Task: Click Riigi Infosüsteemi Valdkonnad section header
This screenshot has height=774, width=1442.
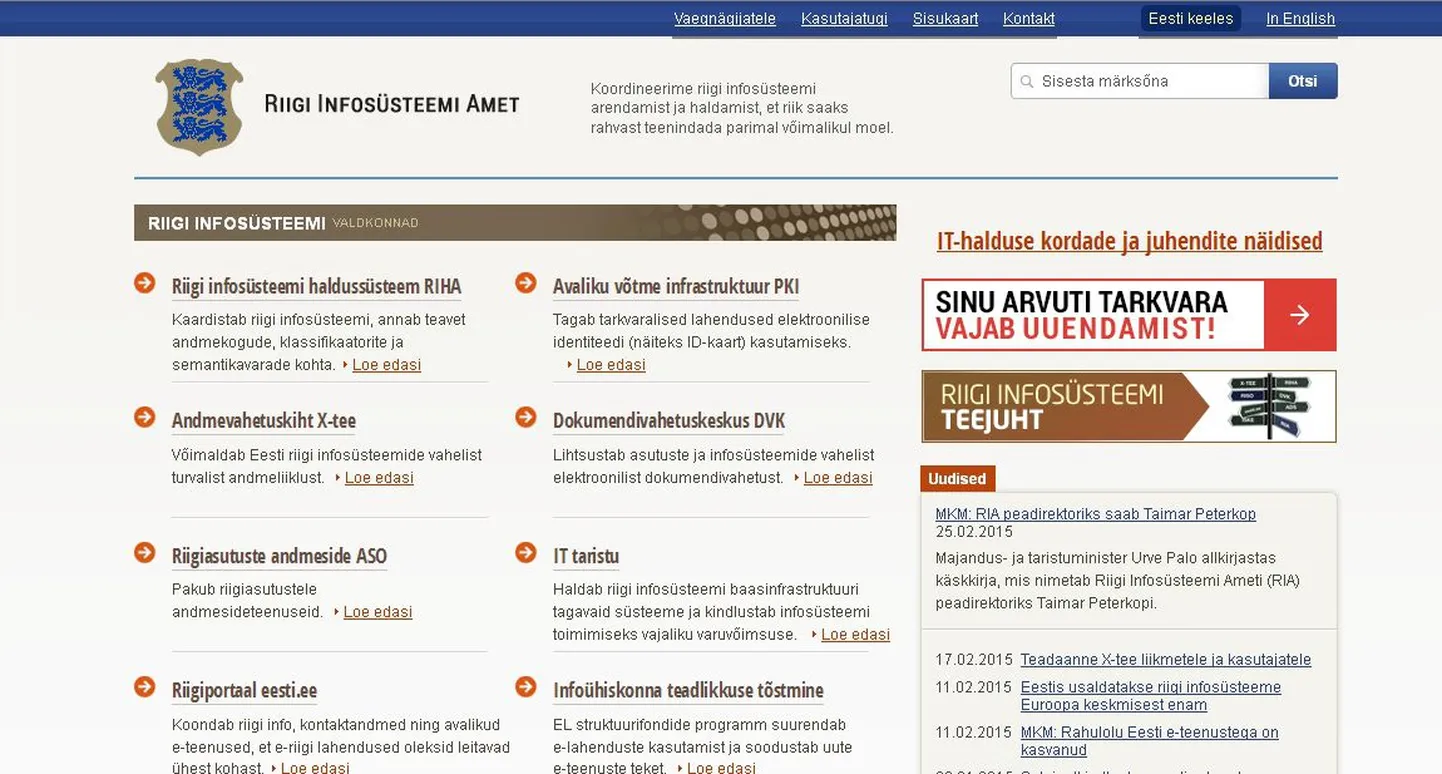Action: [515, 223]
